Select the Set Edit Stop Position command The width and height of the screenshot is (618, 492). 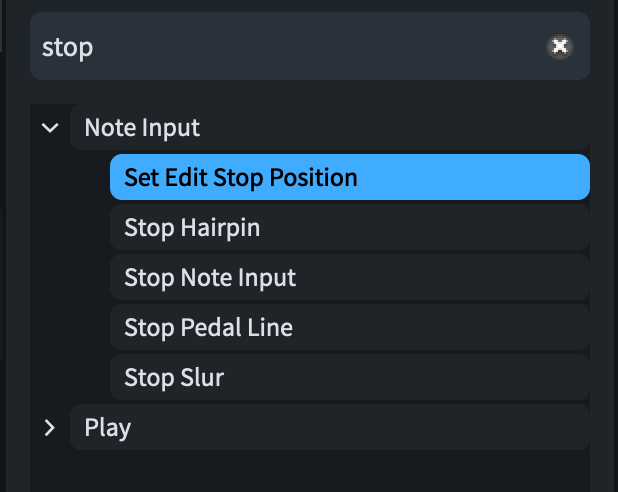349,178
